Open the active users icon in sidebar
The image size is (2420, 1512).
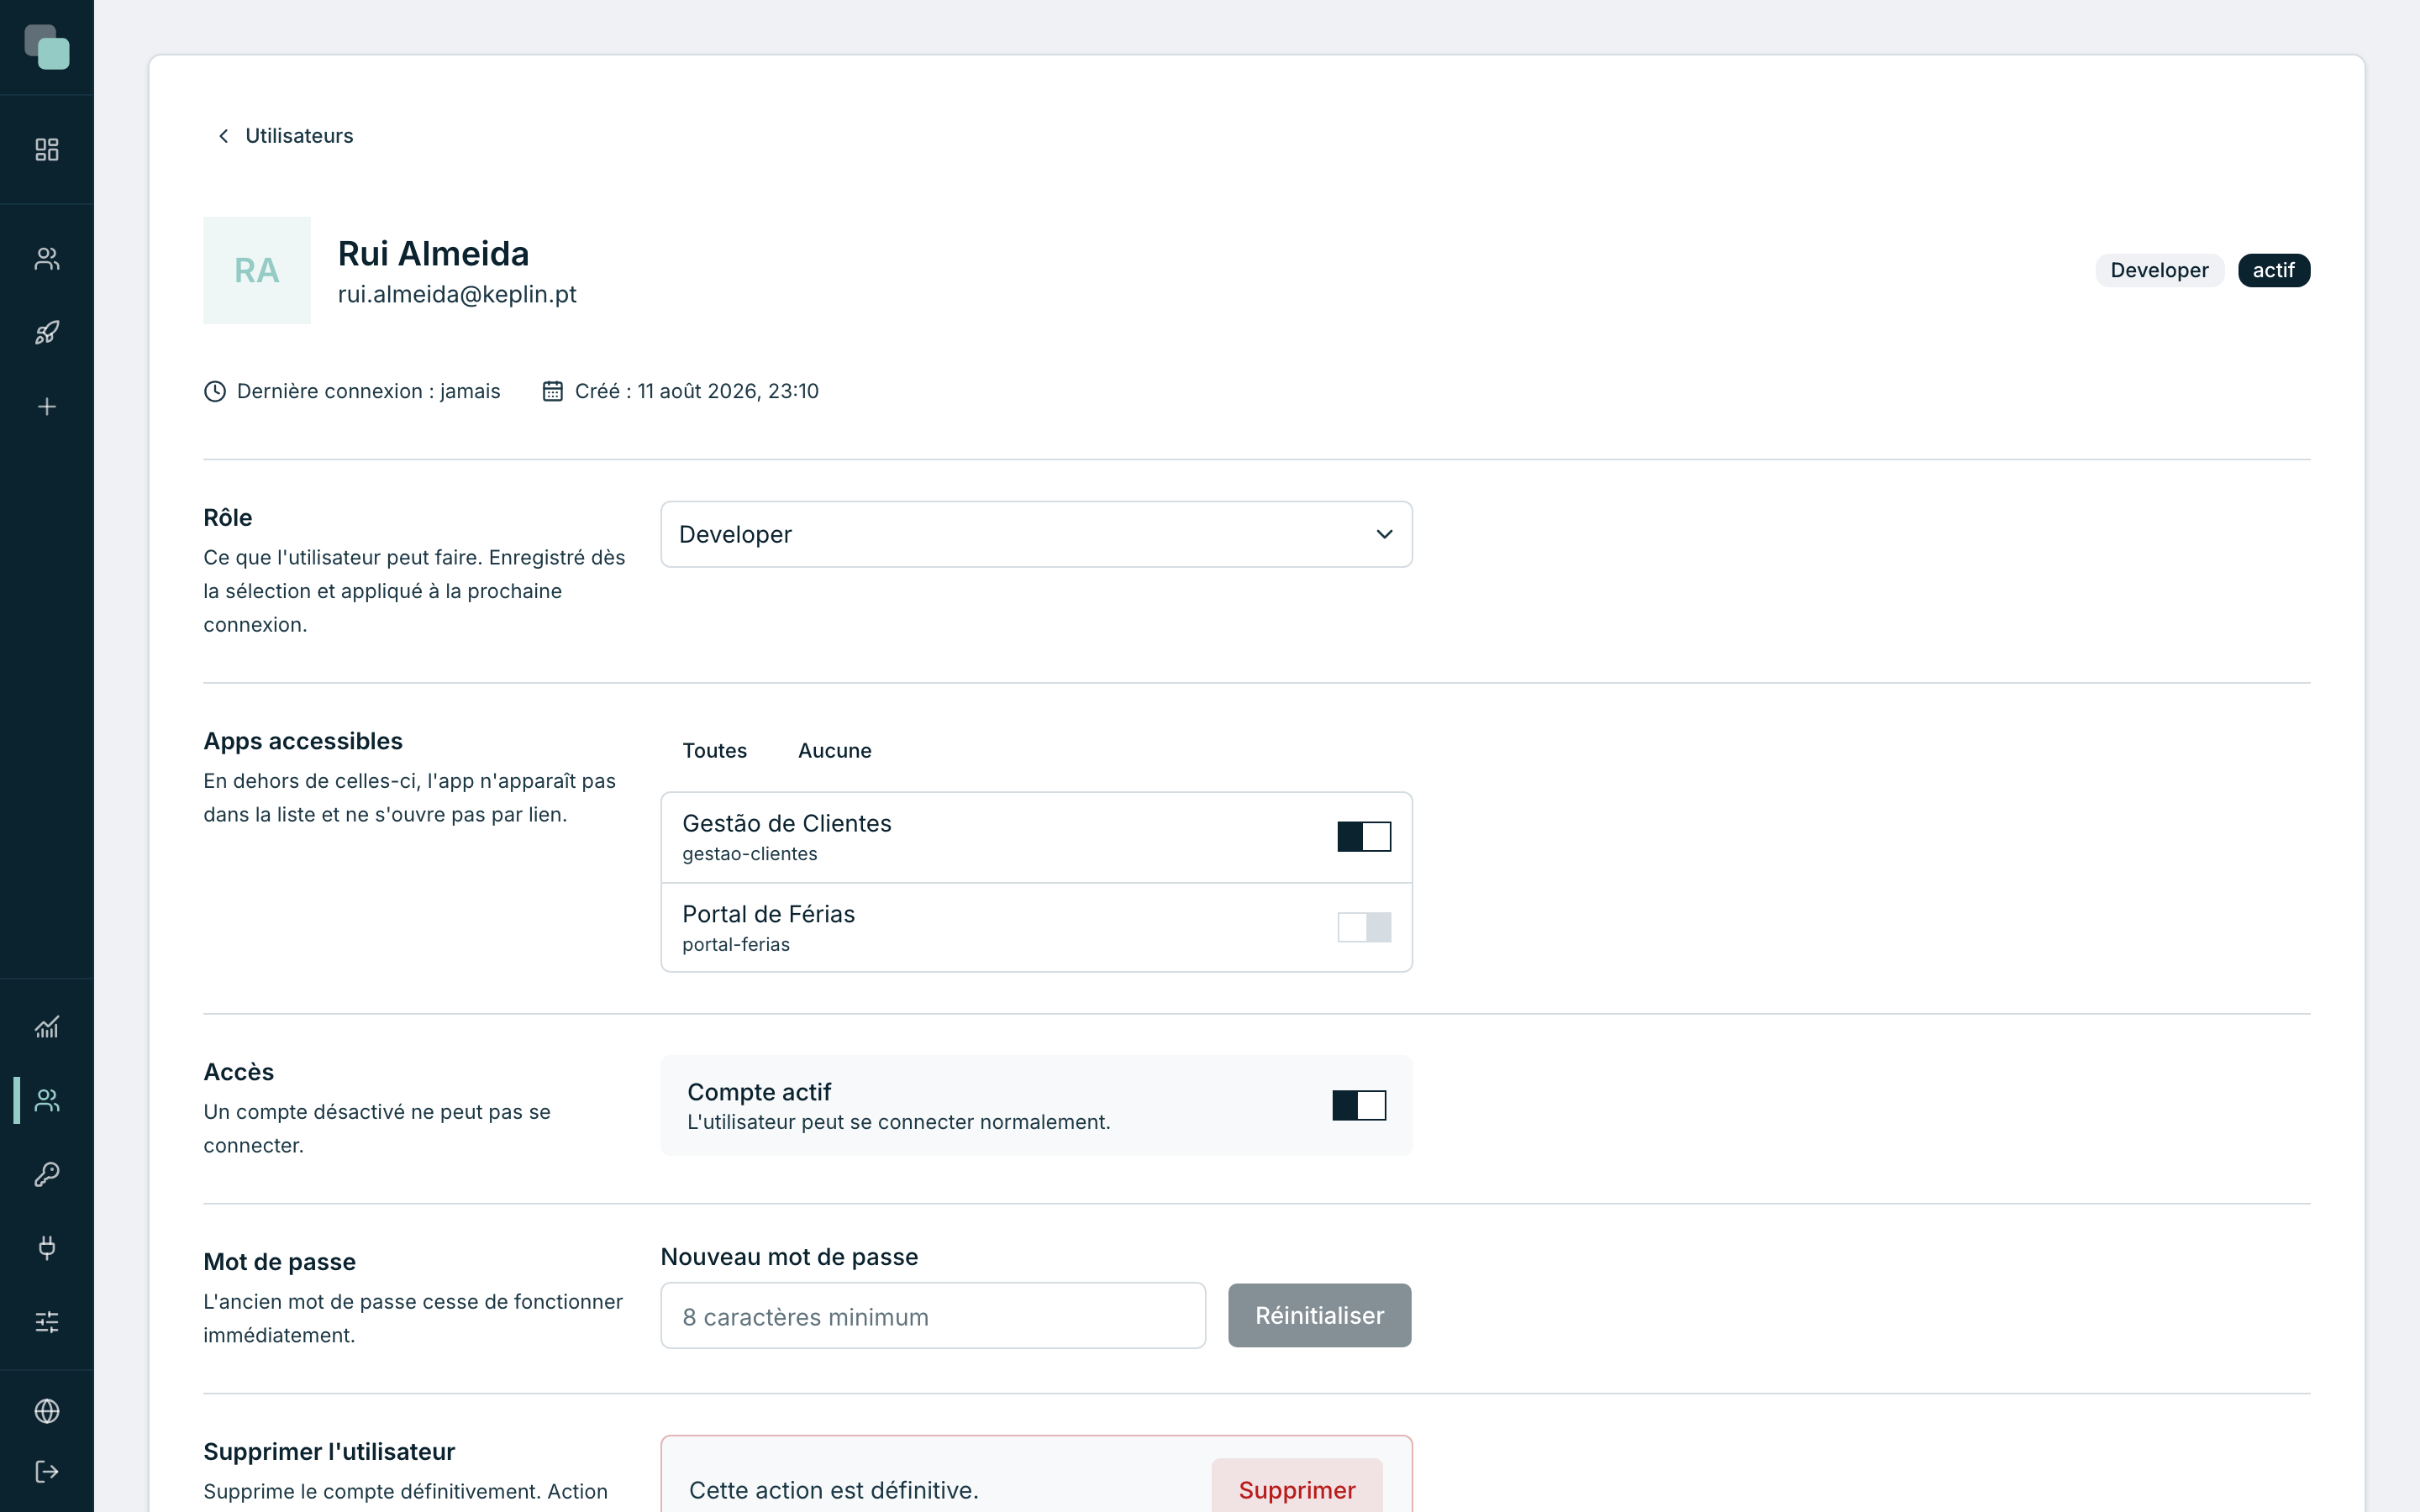click(47, 1100)
